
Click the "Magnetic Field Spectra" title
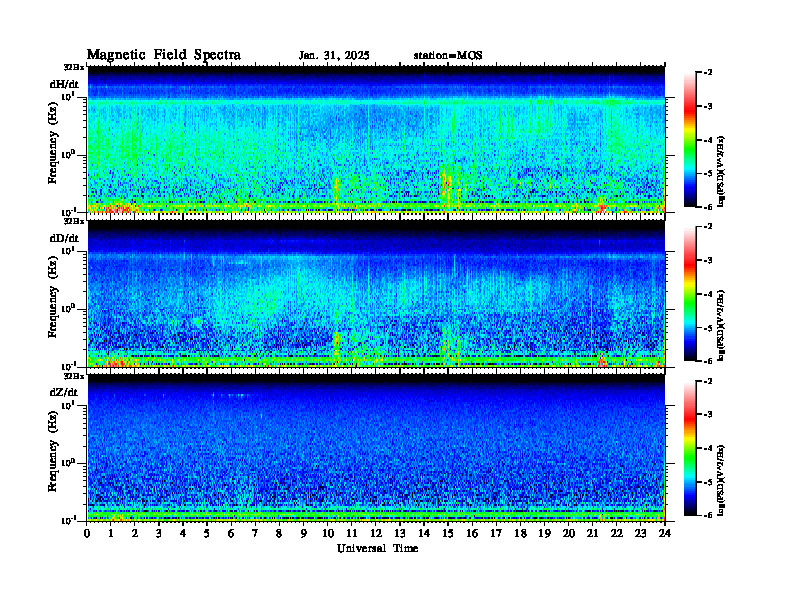click(x=164, y=55)
